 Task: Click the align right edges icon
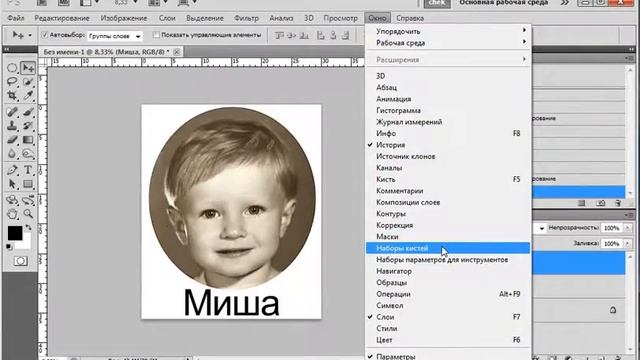pos(345,36)
